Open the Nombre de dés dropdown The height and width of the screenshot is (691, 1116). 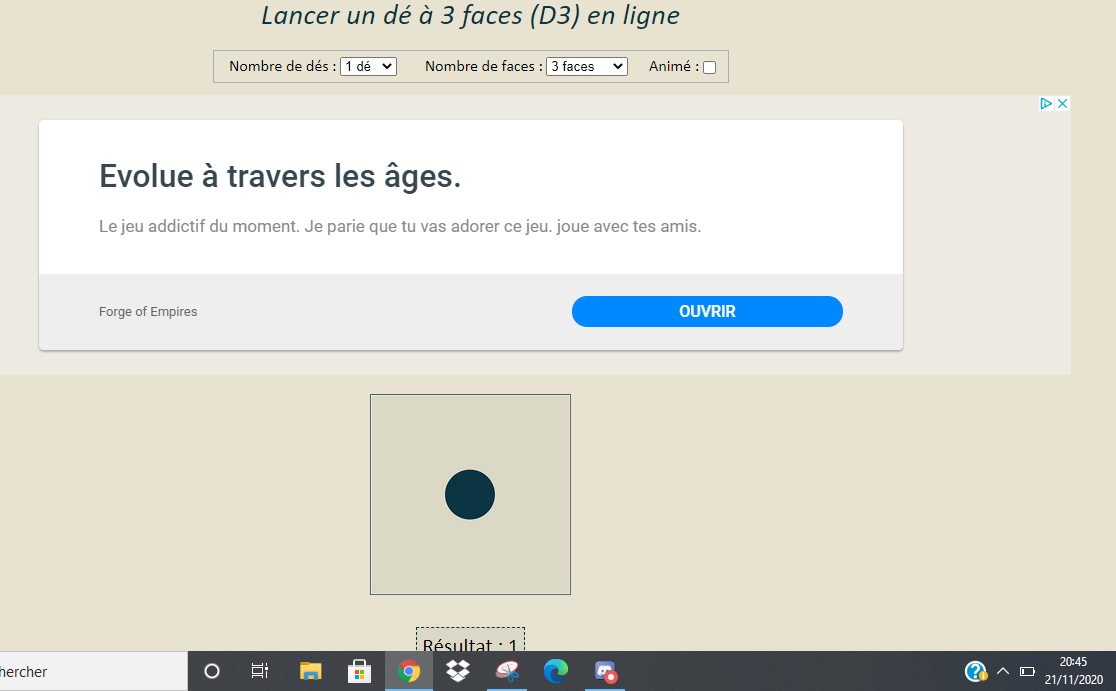pyautogui.click(x=368, y=66)
